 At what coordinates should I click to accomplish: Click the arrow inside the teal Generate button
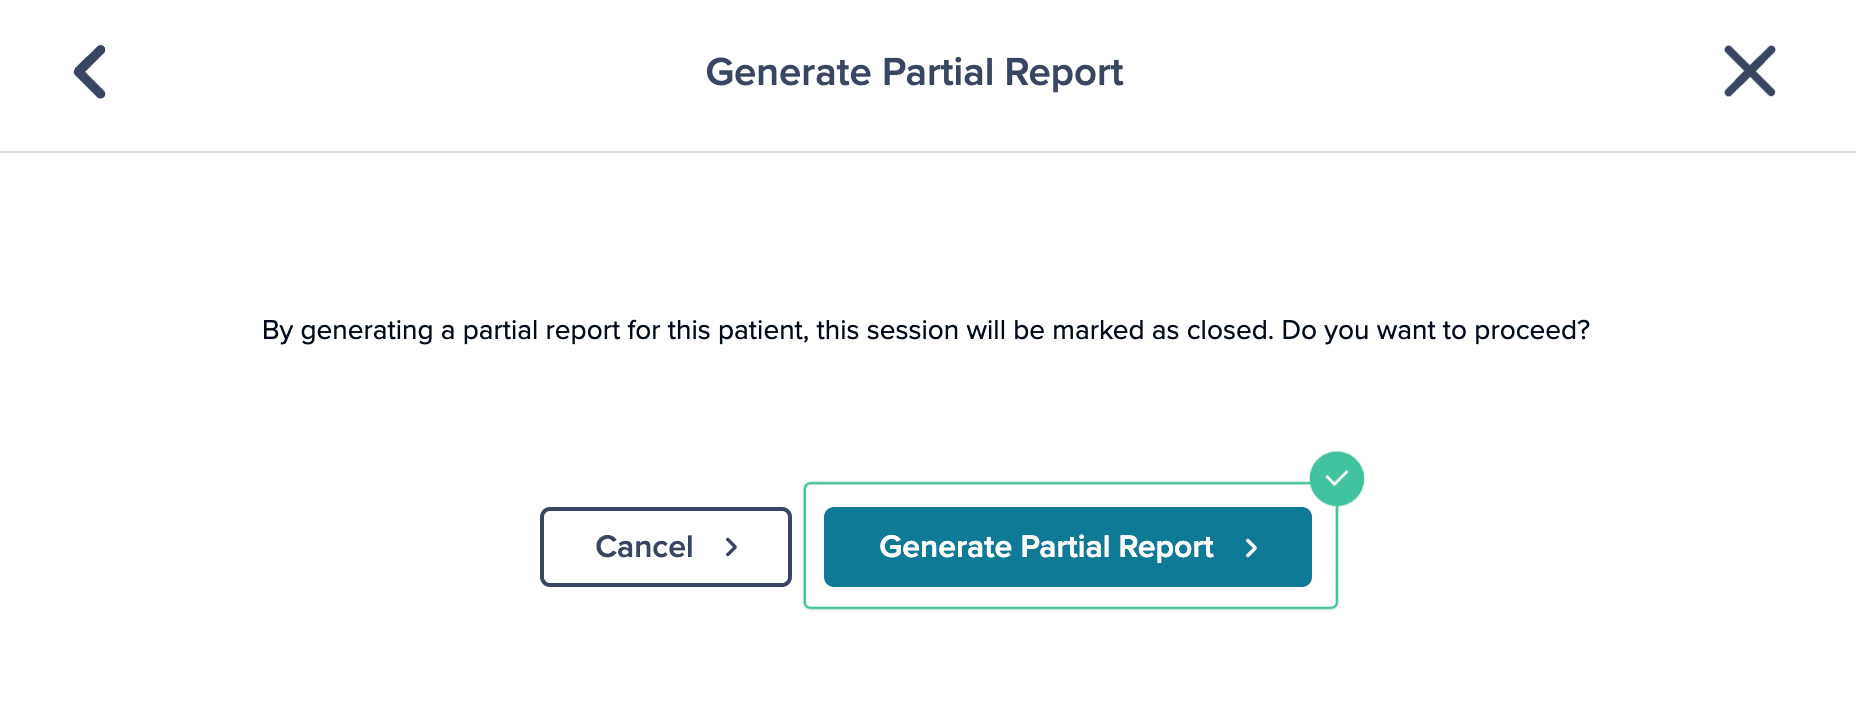pyautogui.click(x=1251, y=547)
